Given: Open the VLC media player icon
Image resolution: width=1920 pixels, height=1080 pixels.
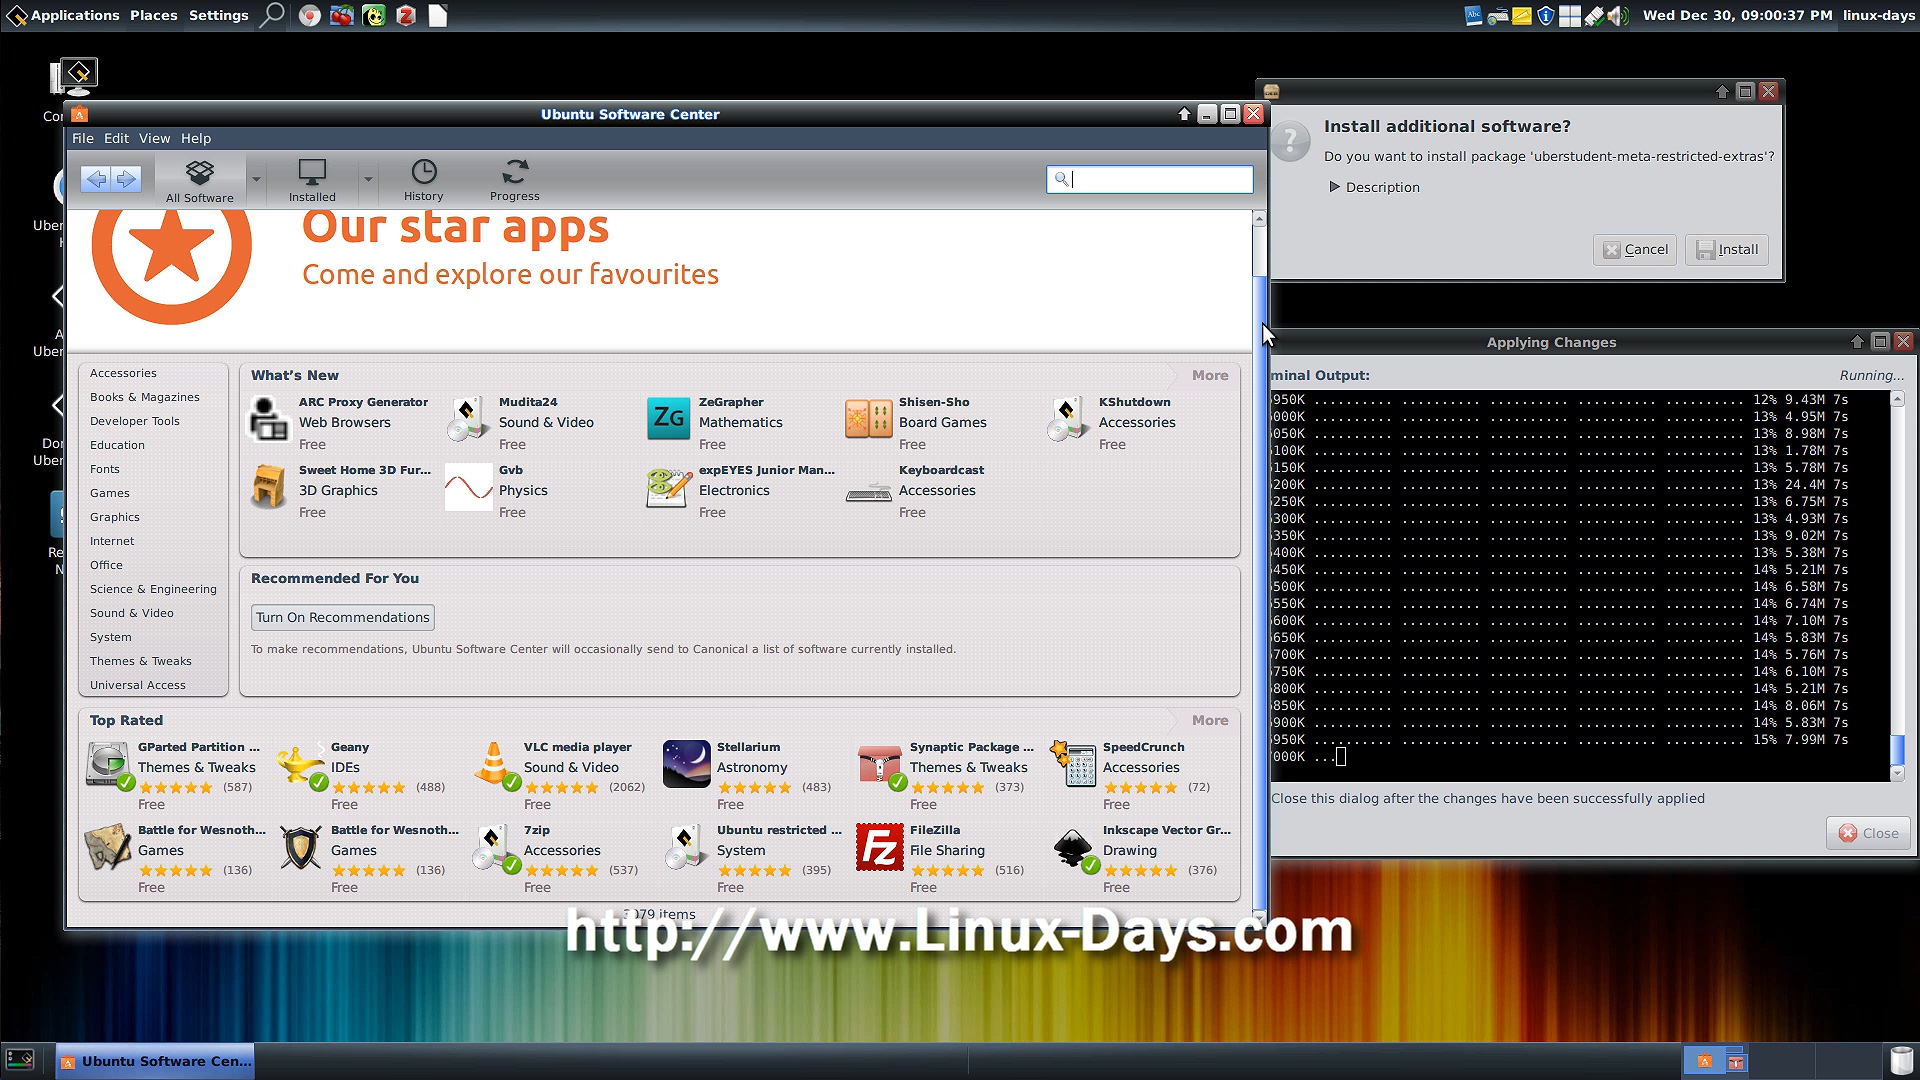Looking at the screenshot, I should click(x=494, y=766).
